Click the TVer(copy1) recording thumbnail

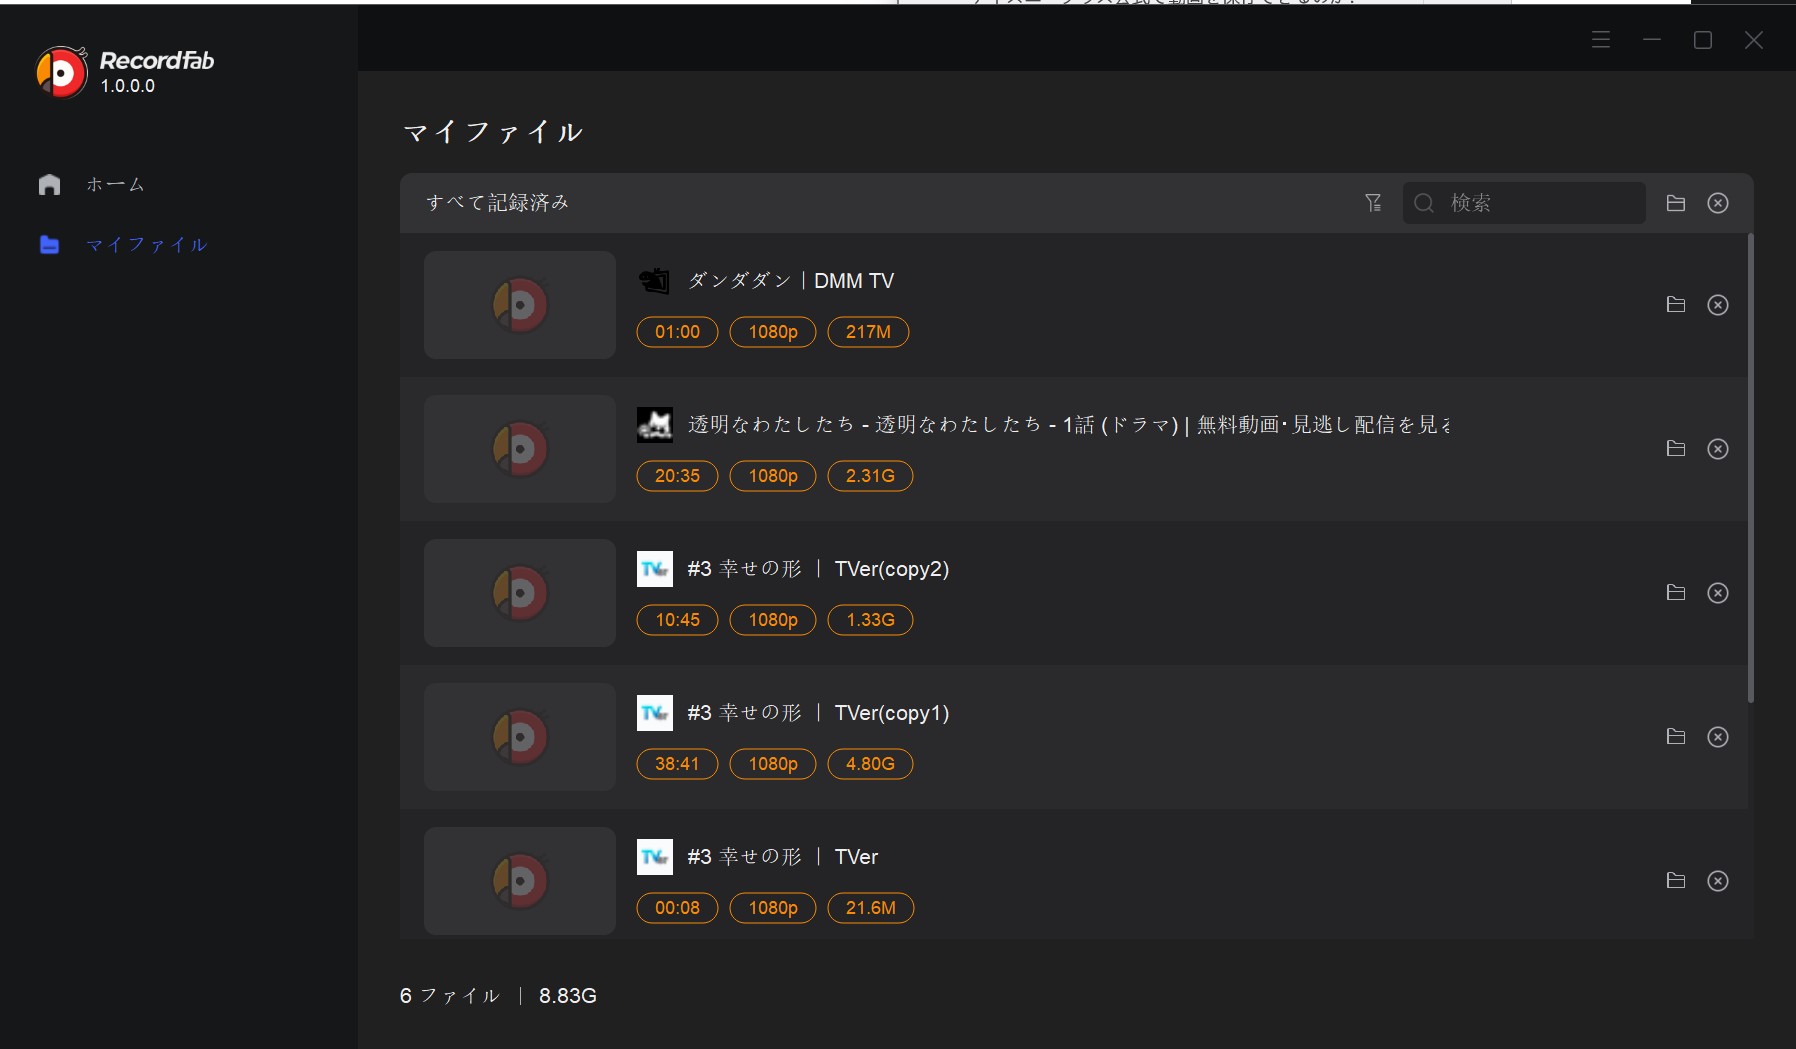pyautogui.click(x=520, y=737)
